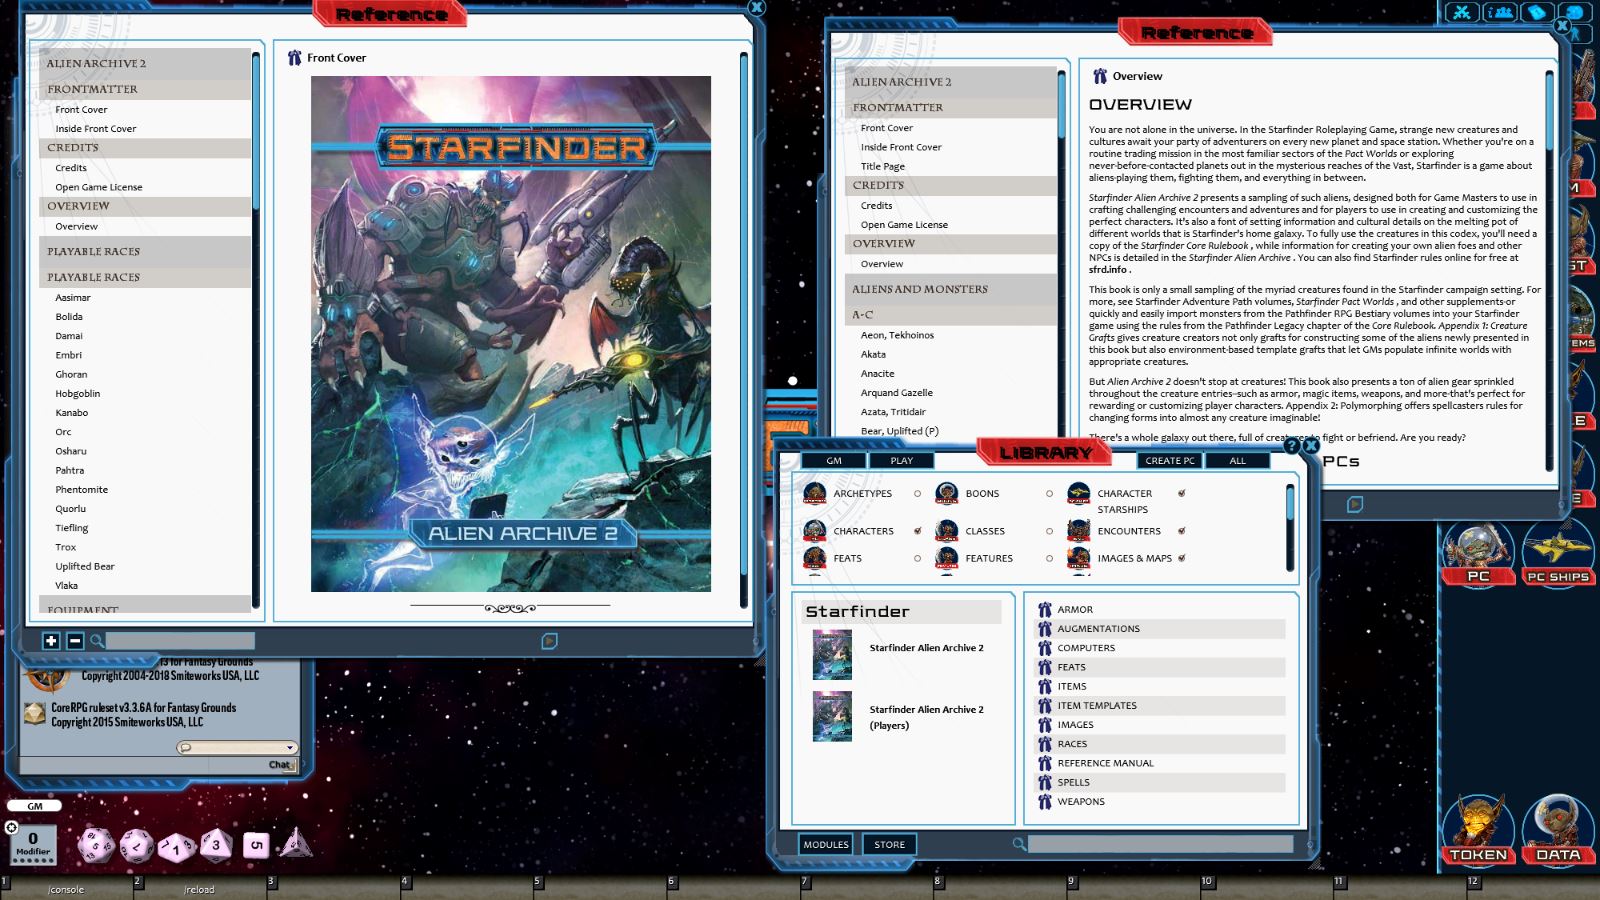Toggle the Images & Maps checkbox
Image resolution: width=1600 pixels, height=900 pixels.
1182,558
